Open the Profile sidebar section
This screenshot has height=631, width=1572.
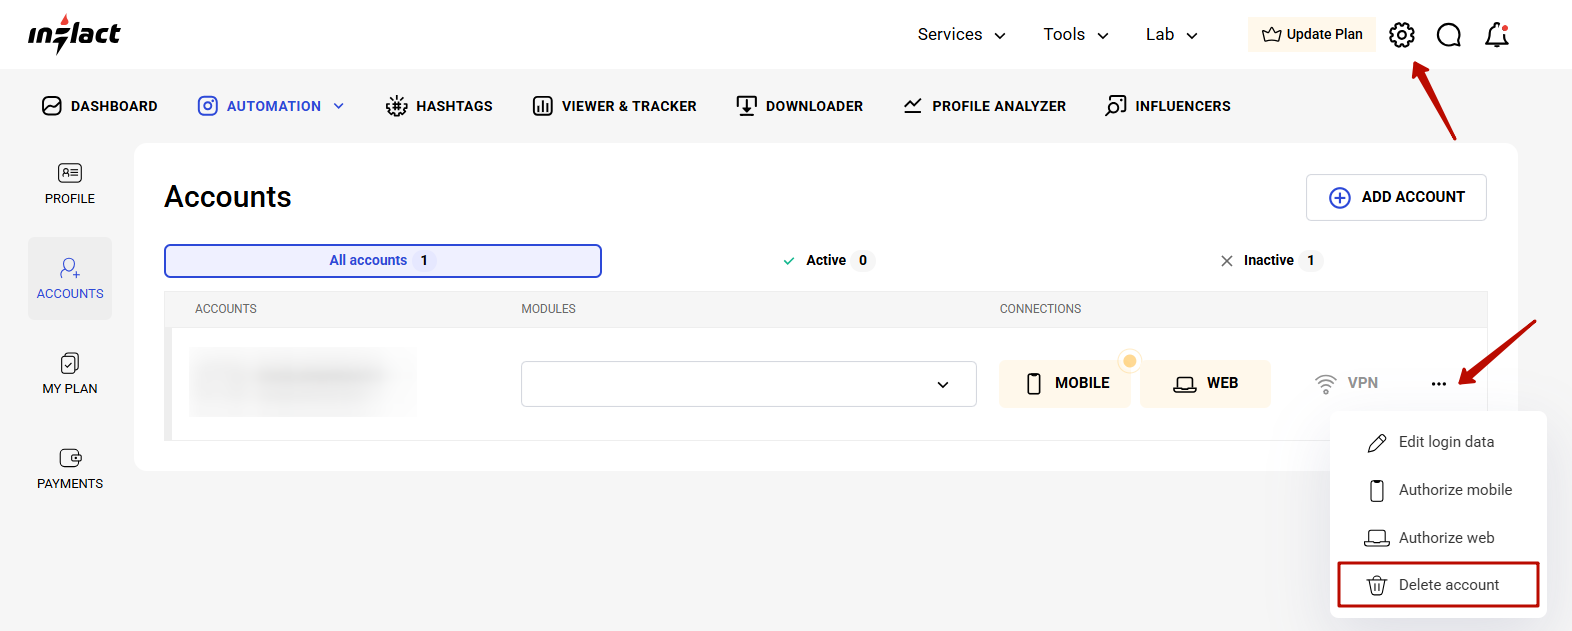(70, 184)
